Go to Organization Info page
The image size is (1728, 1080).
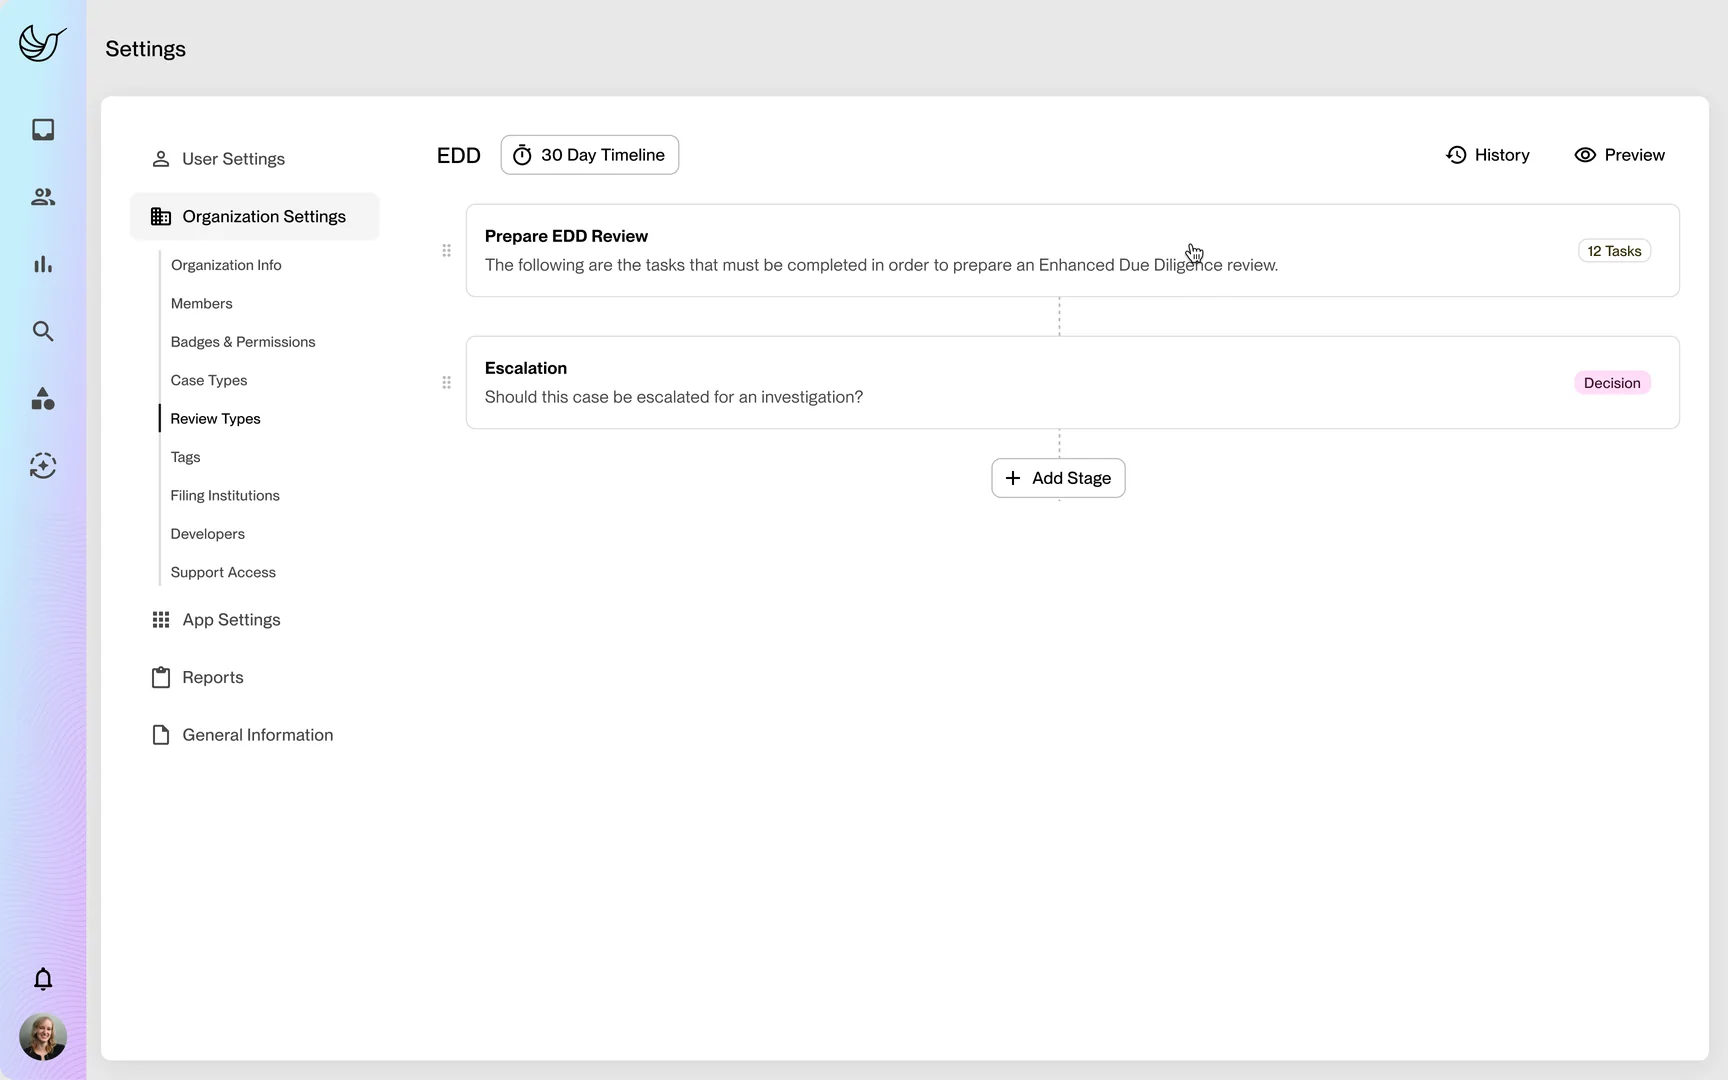(x=226, y=265)
